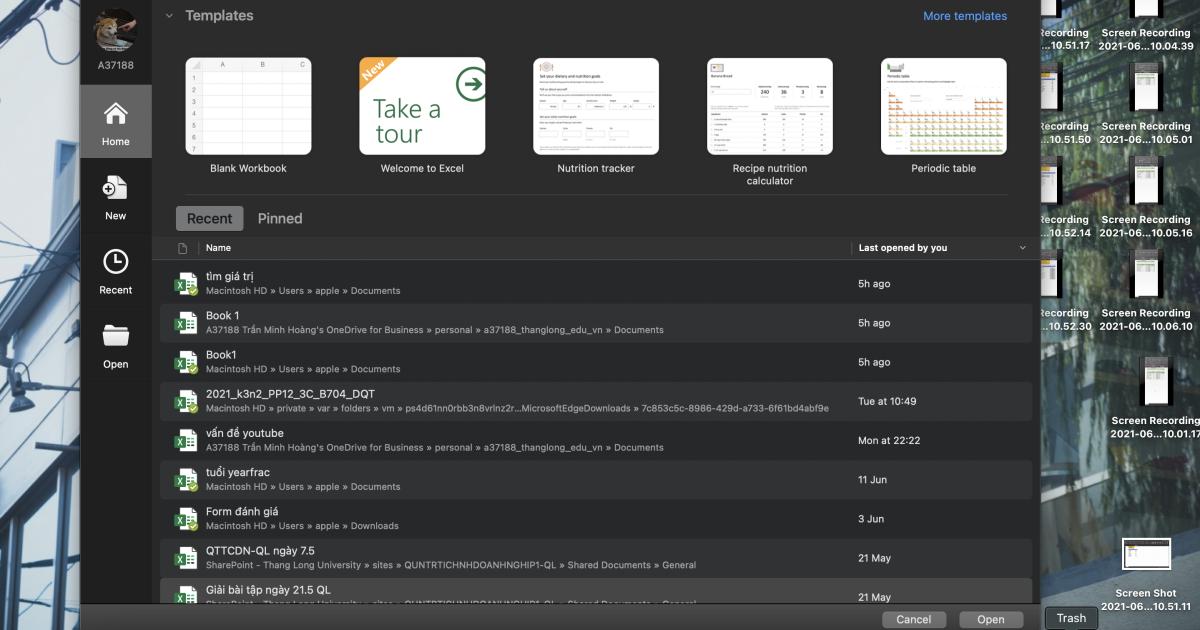Choose the Recipe nutrition calculator template

[770, 122]
